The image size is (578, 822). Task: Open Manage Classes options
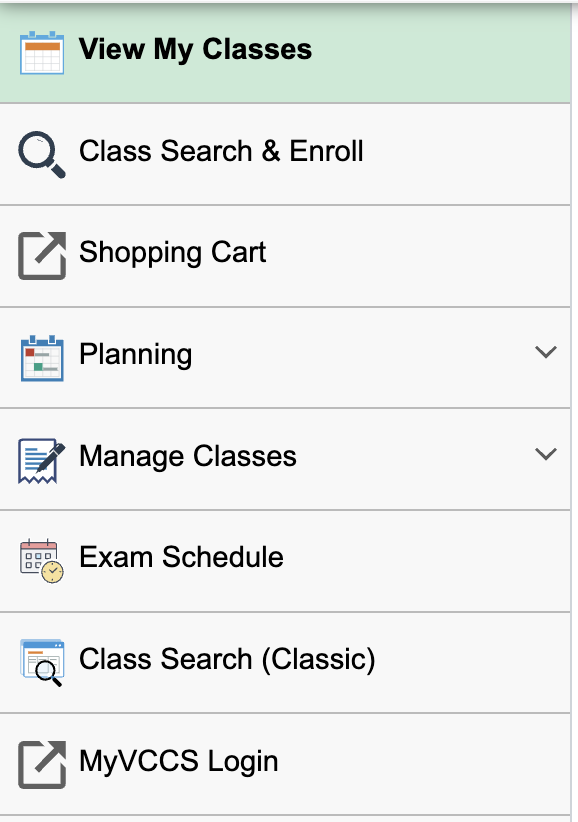(188, 455)
